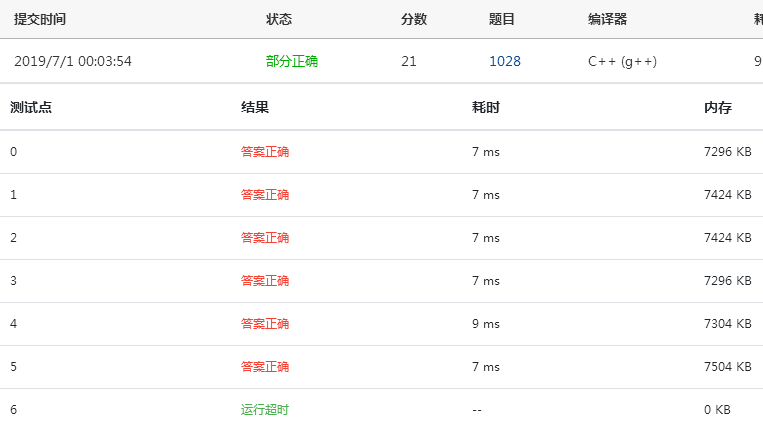The image size is (763, 429).
Task: Click the 分数 column header
Action: pyautogui.click(x=414, y=19)
